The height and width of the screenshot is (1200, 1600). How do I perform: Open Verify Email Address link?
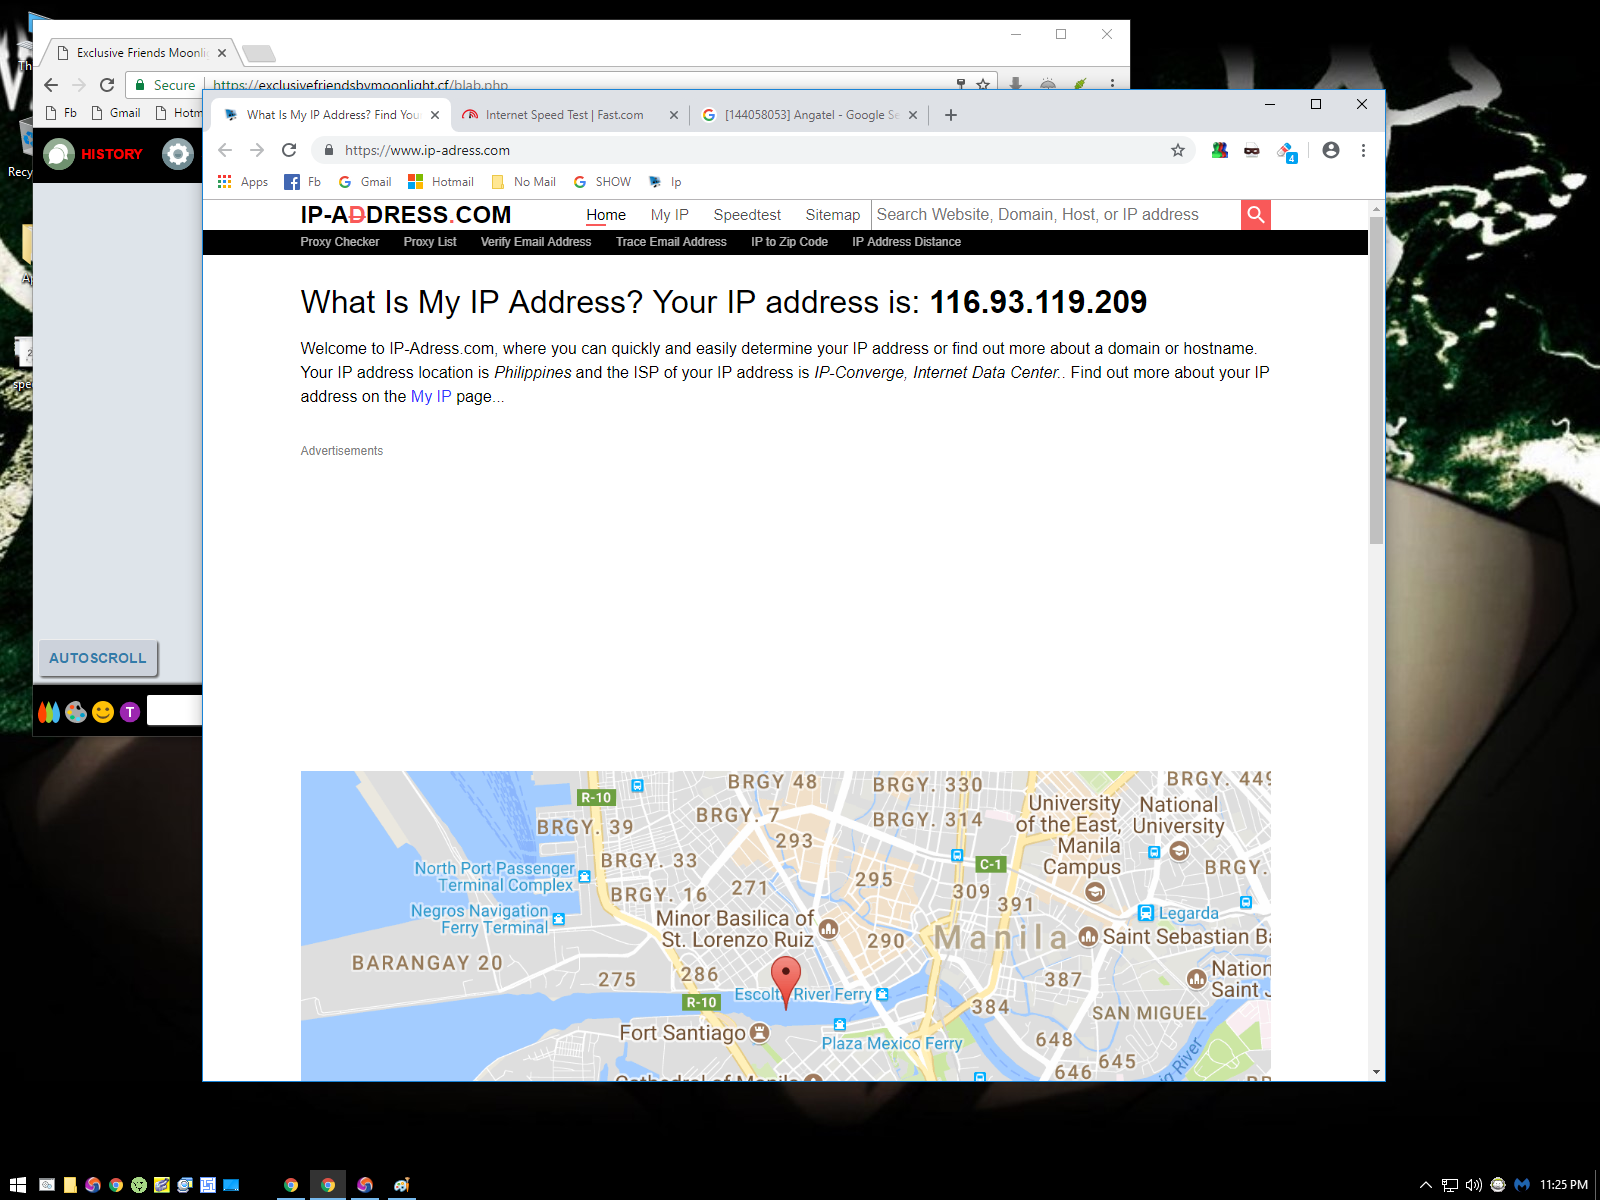(536, 242)
